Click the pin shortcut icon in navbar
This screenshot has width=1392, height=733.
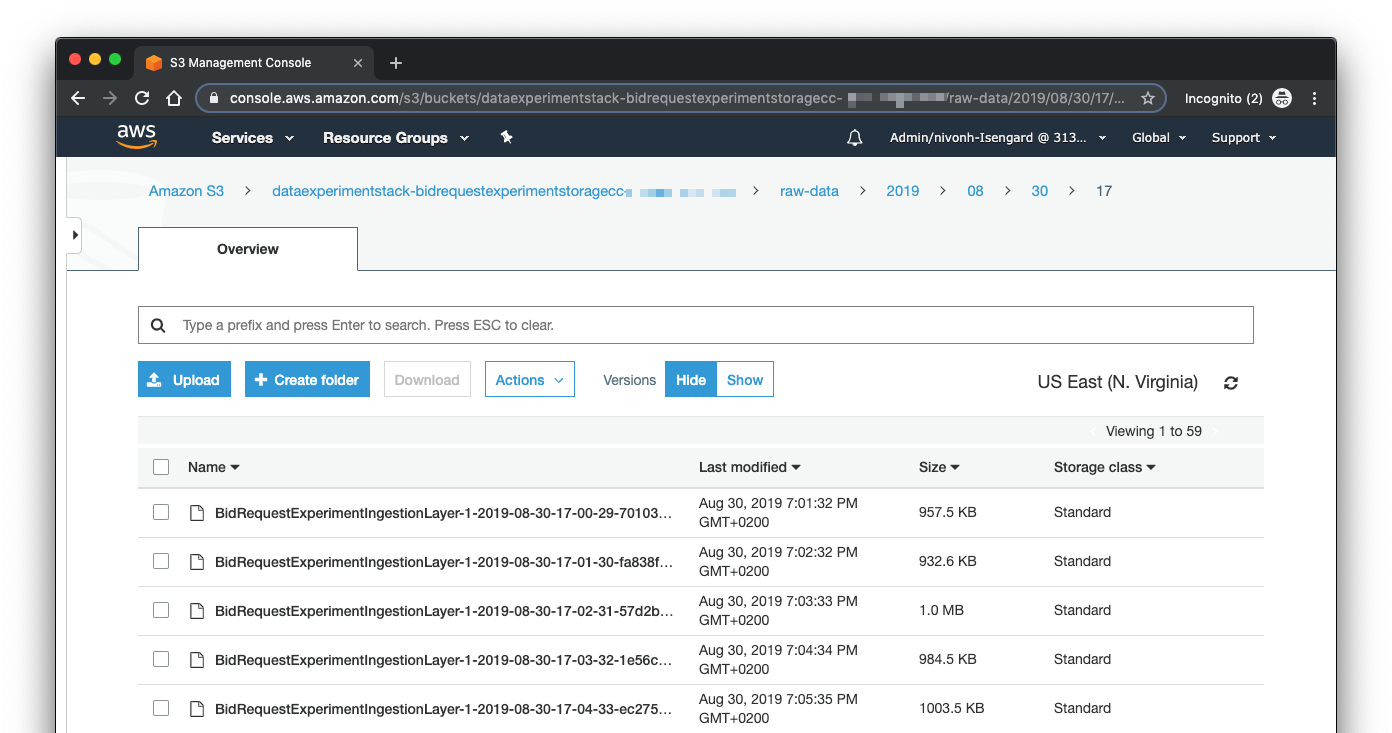(506, 137)
